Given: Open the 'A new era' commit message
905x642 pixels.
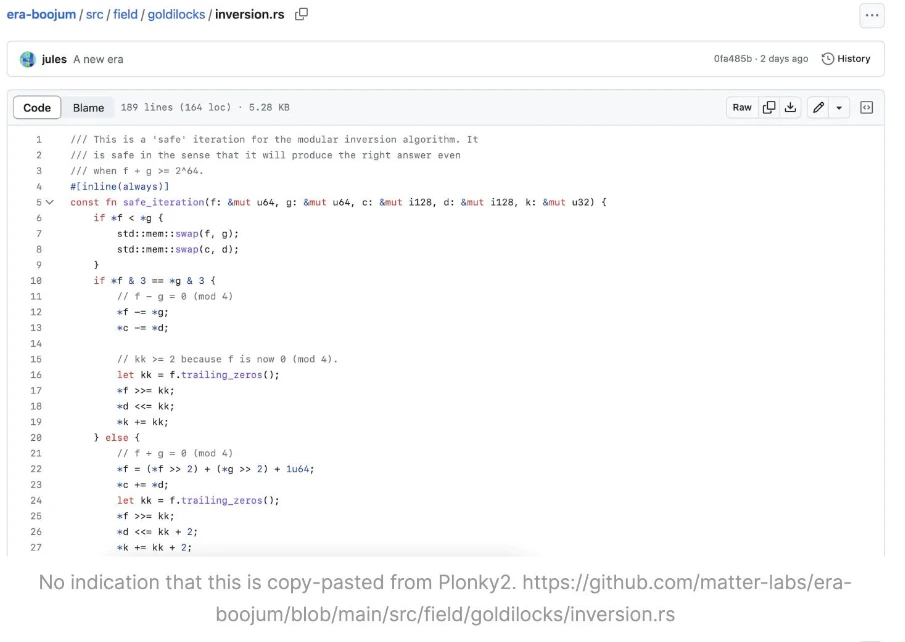Looking at the screenshot, I should pos(98,59).
